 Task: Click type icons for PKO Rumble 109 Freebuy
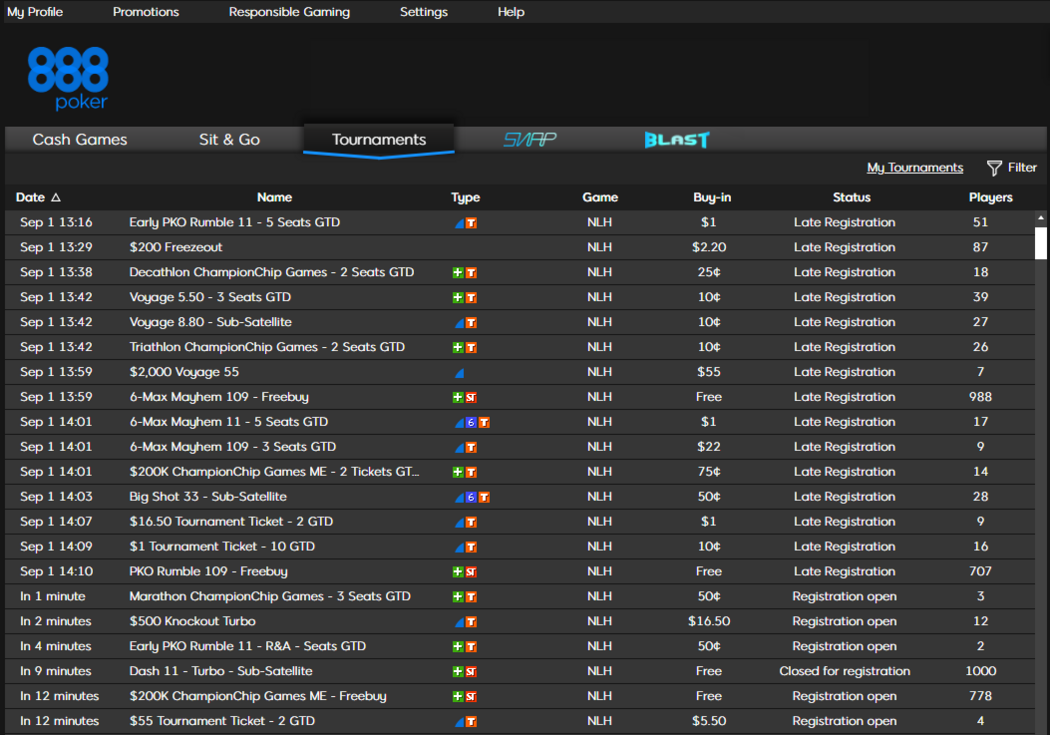tap(465, 572)
